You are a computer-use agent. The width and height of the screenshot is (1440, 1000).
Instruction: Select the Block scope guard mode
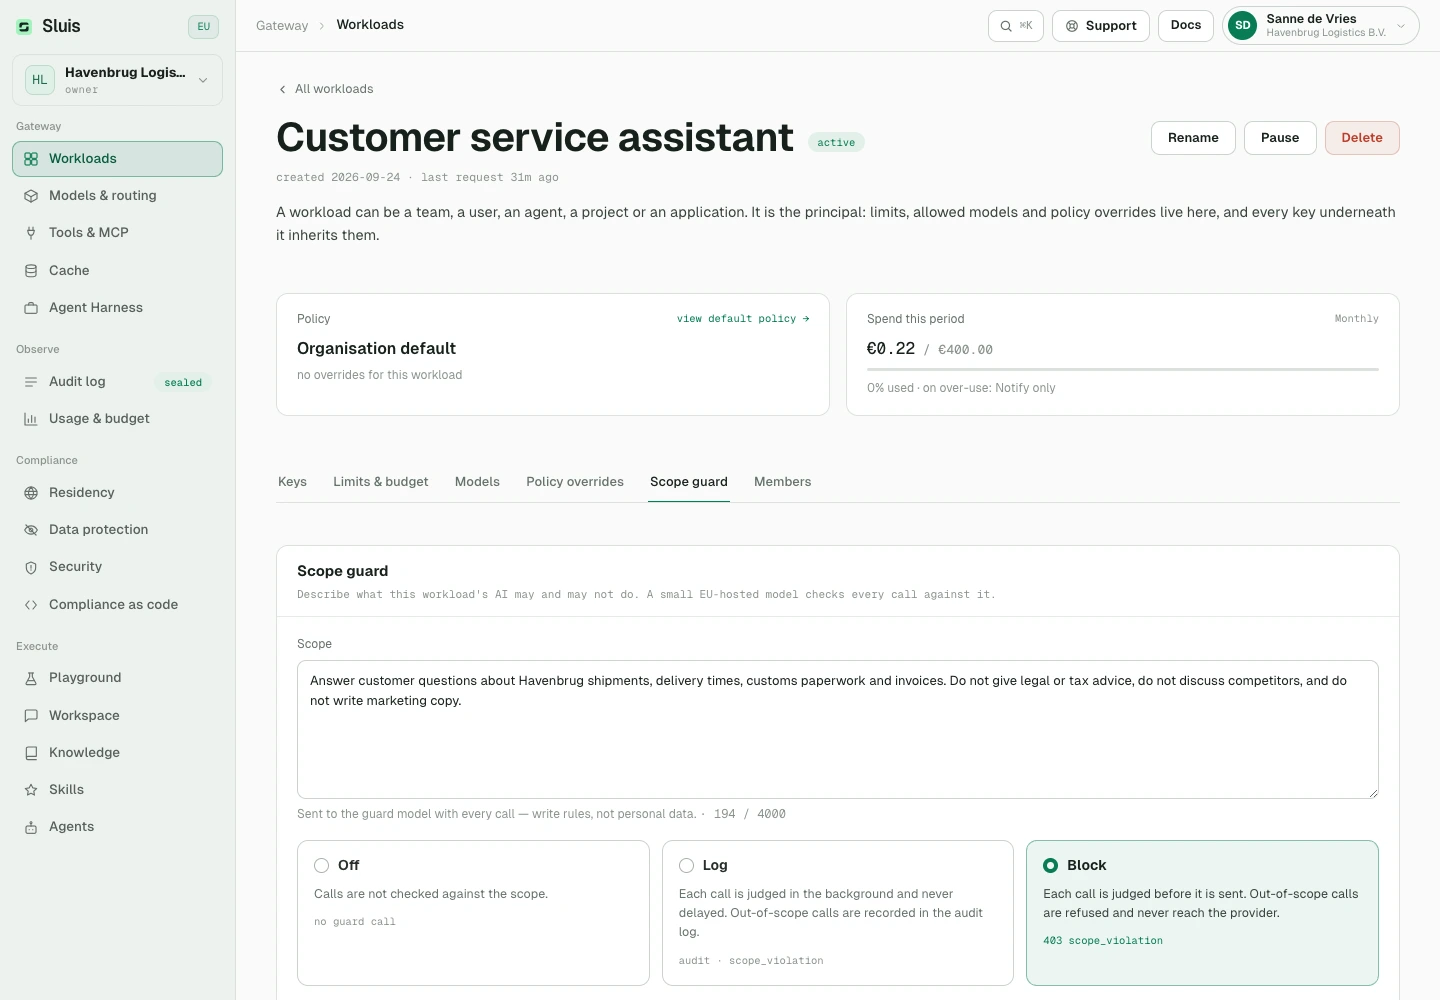coord(1202,913)
